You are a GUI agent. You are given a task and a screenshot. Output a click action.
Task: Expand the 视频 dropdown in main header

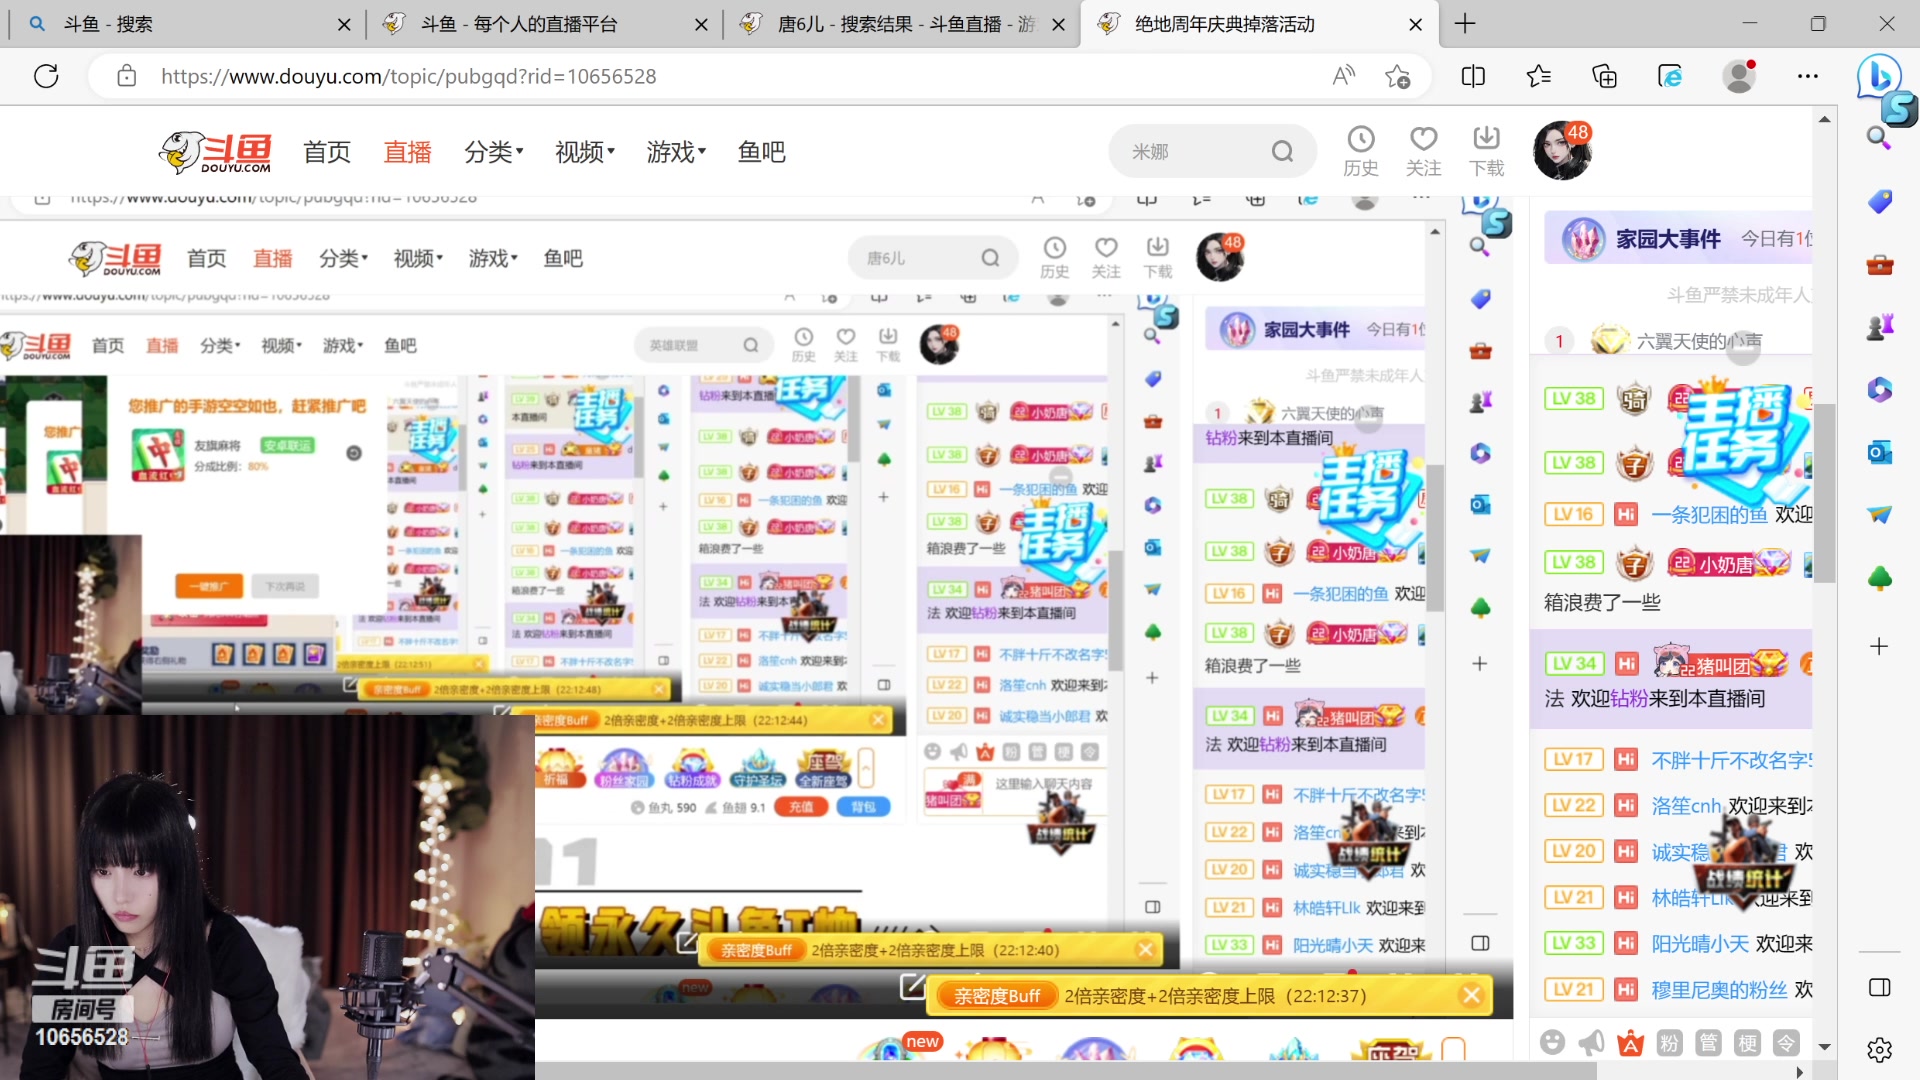point(584,152)
